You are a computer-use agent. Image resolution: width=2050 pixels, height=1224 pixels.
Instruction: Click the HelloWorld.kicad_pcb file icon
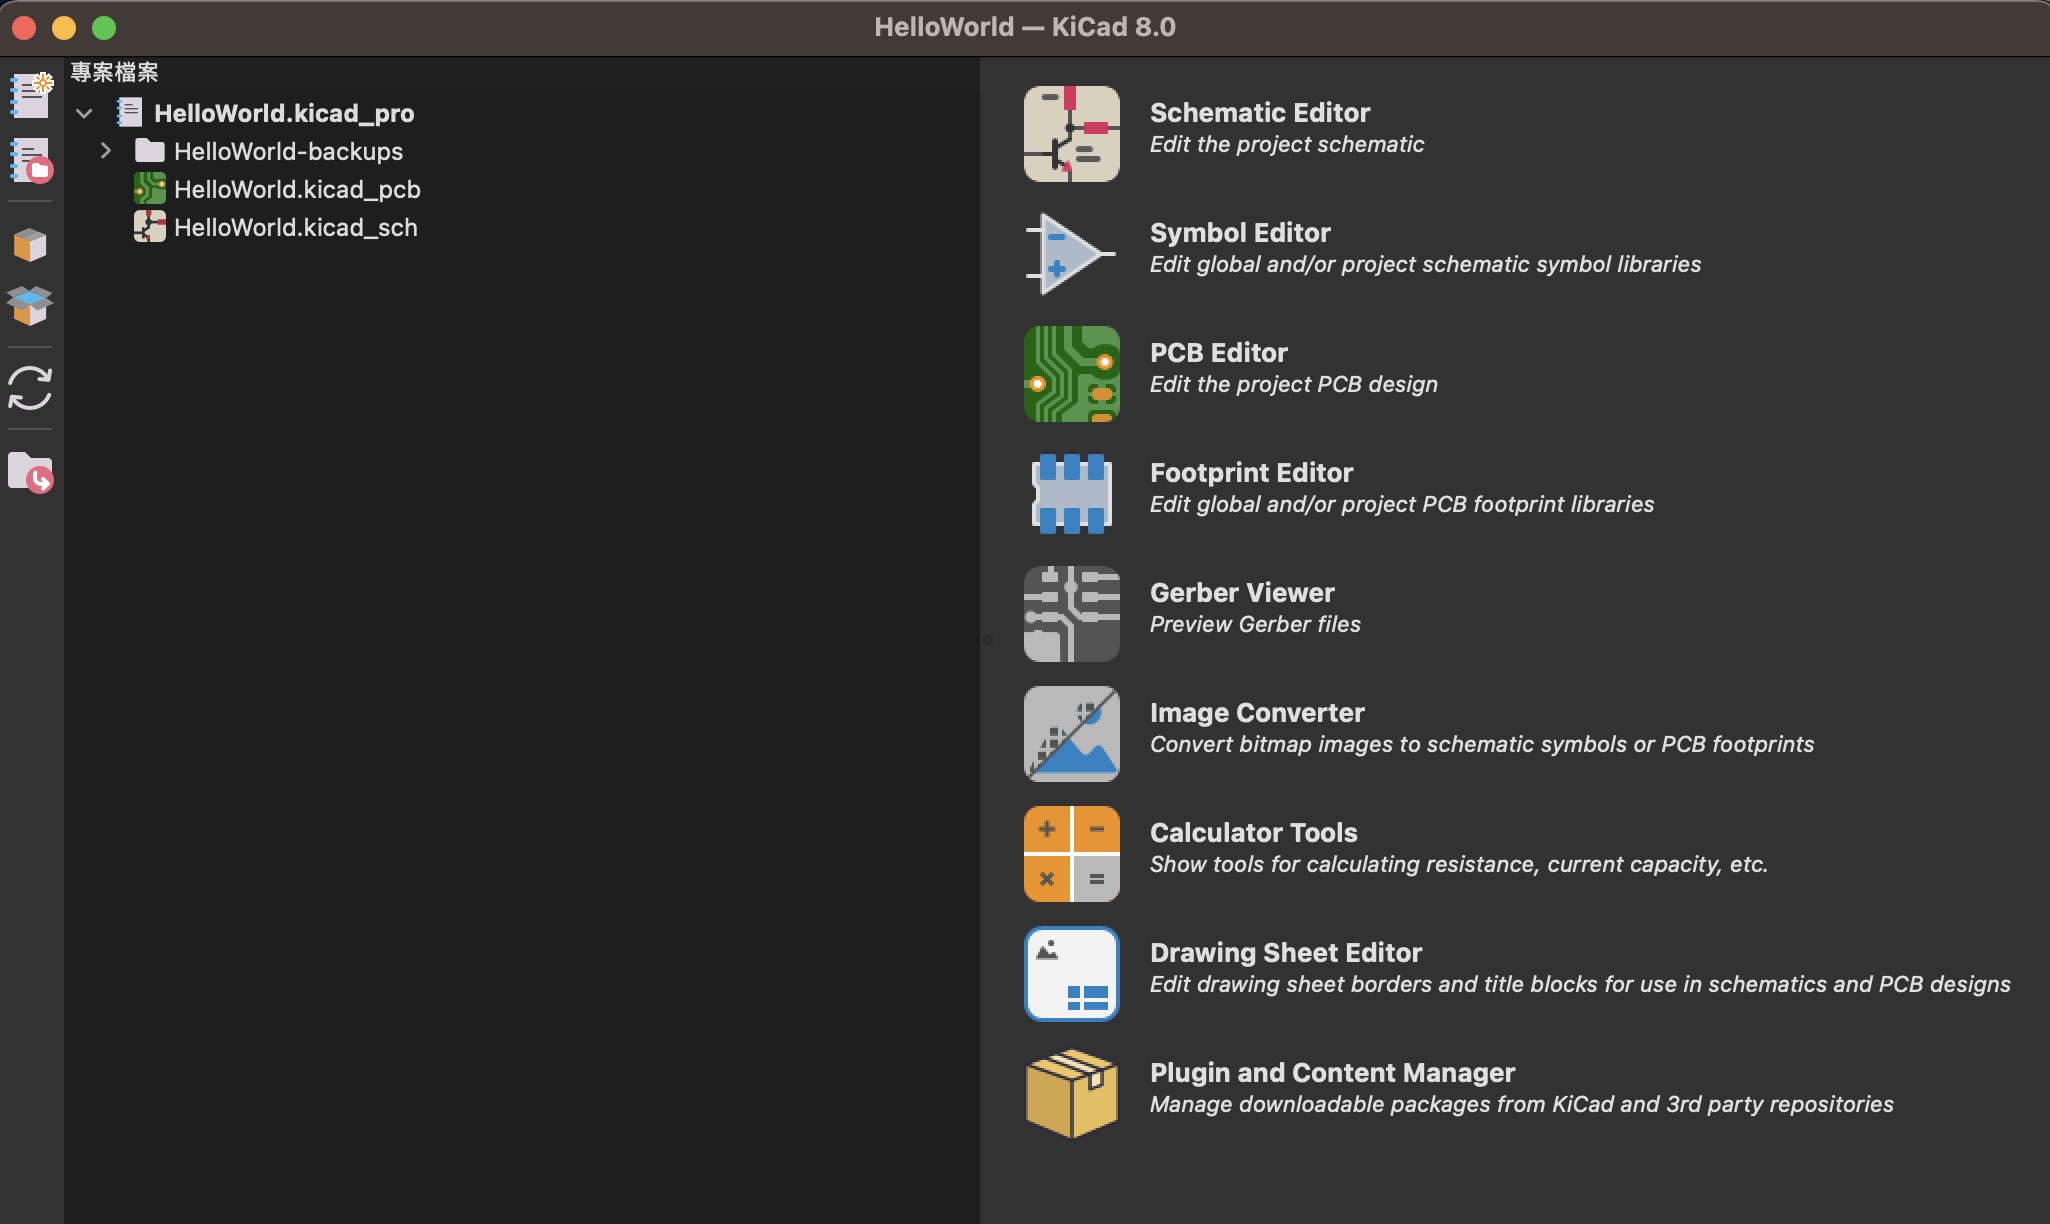pyautogui.click(x=150, y=189)
